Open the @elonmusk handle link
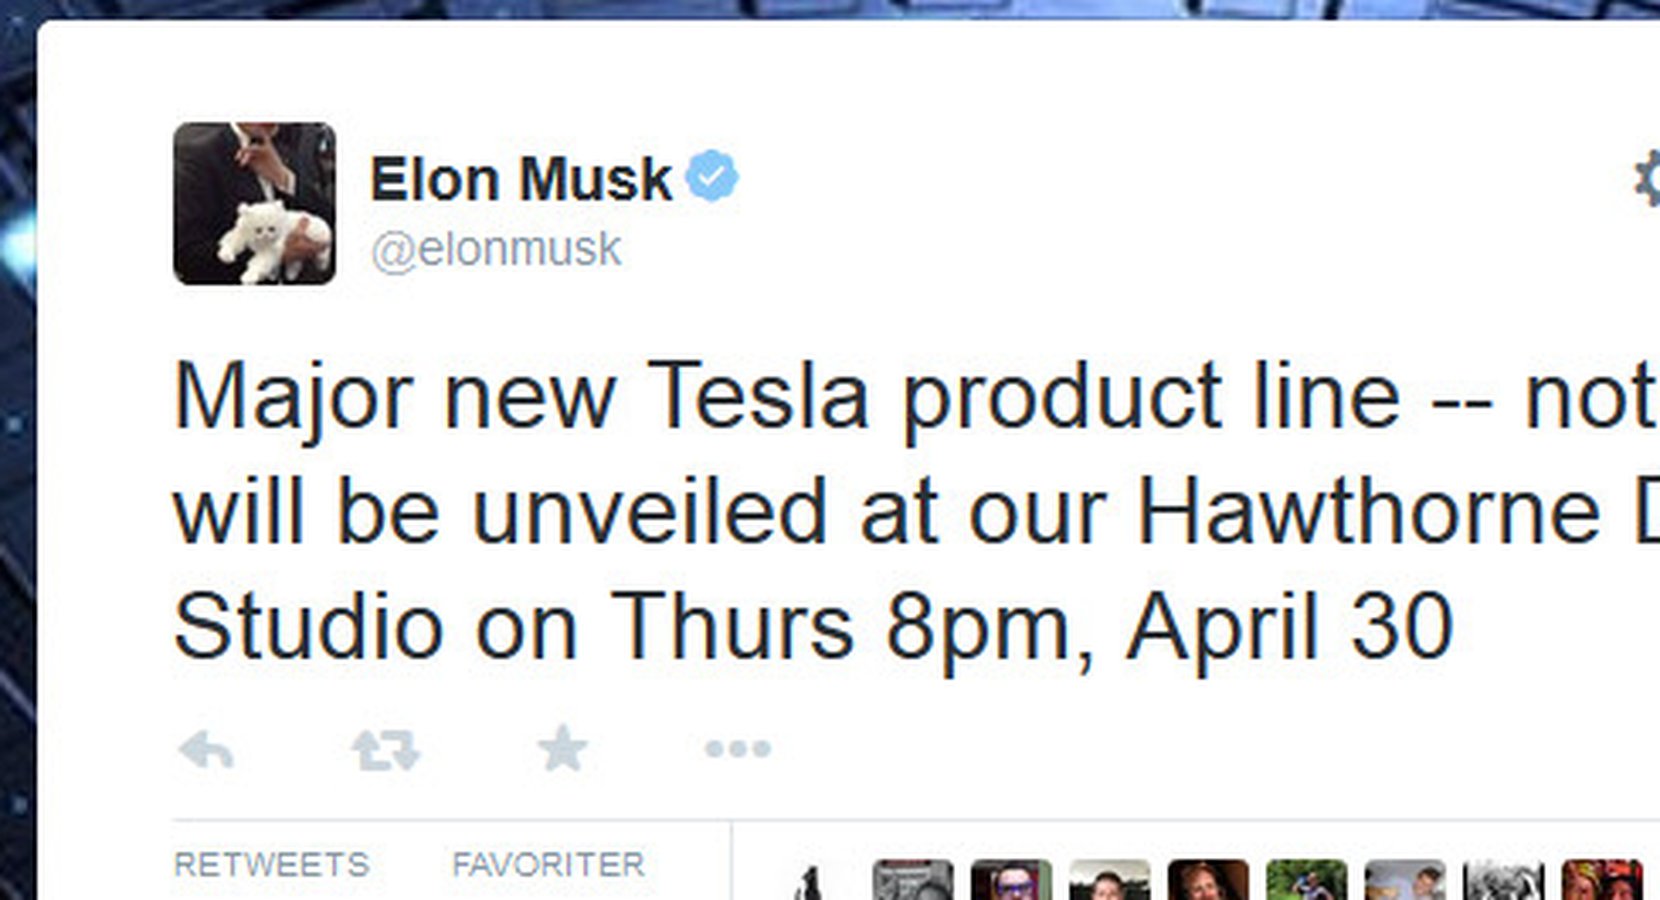The image size is (1660, 900). pos(496,249)
